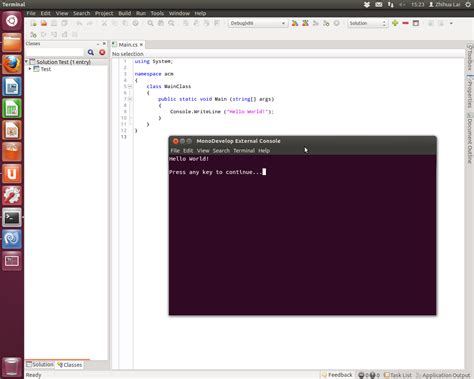Open LibreOffice Calc from the launcher

coord(12,108)
